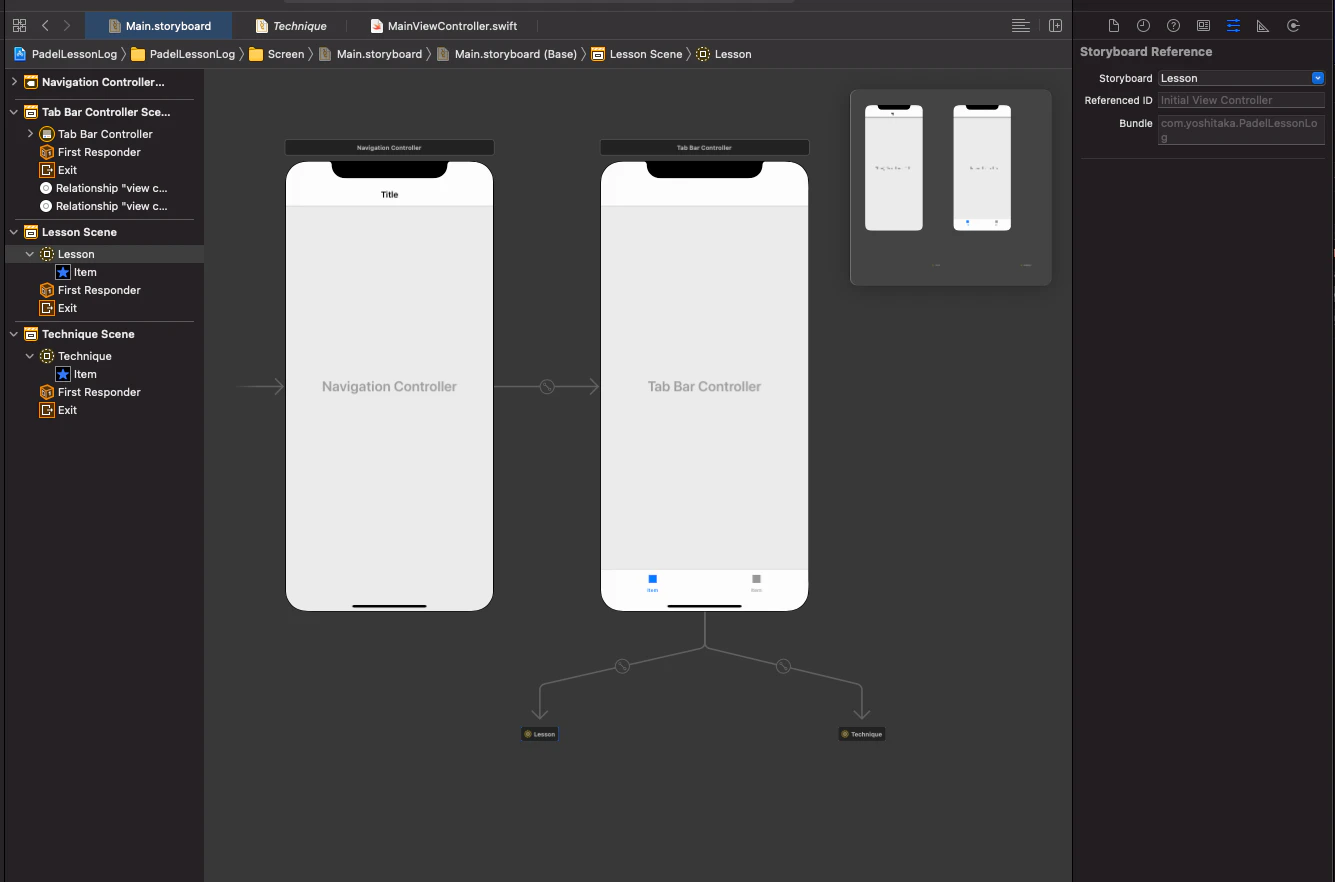Collapse the Tab Bar Controller Scene
This screenshot has width=1335, height=882.
coord(14,112)
